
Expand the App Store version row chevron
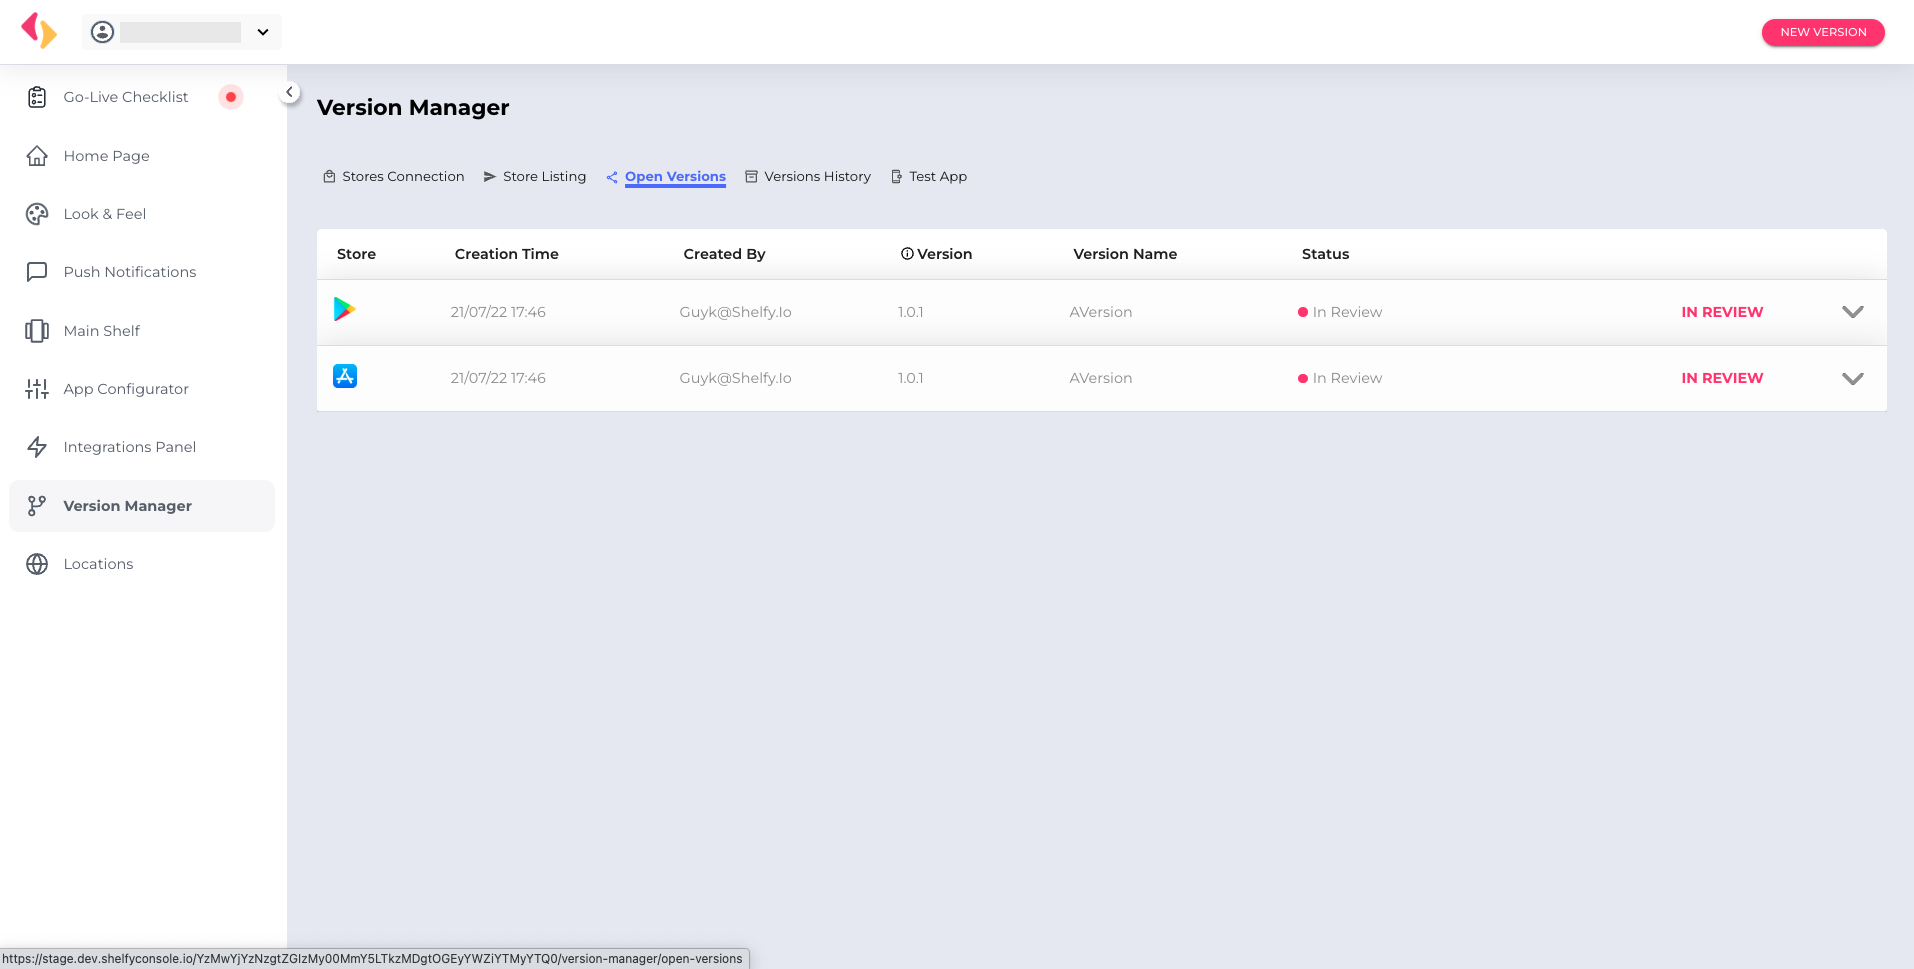1852,378
